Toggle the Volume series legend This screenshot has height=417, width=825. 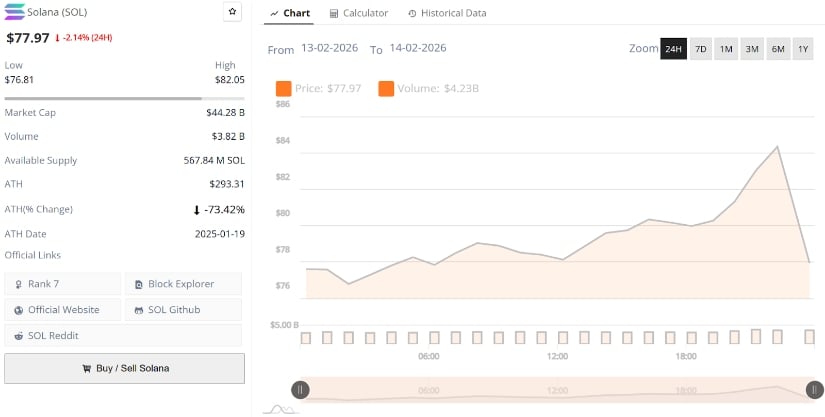click(386, 89)
